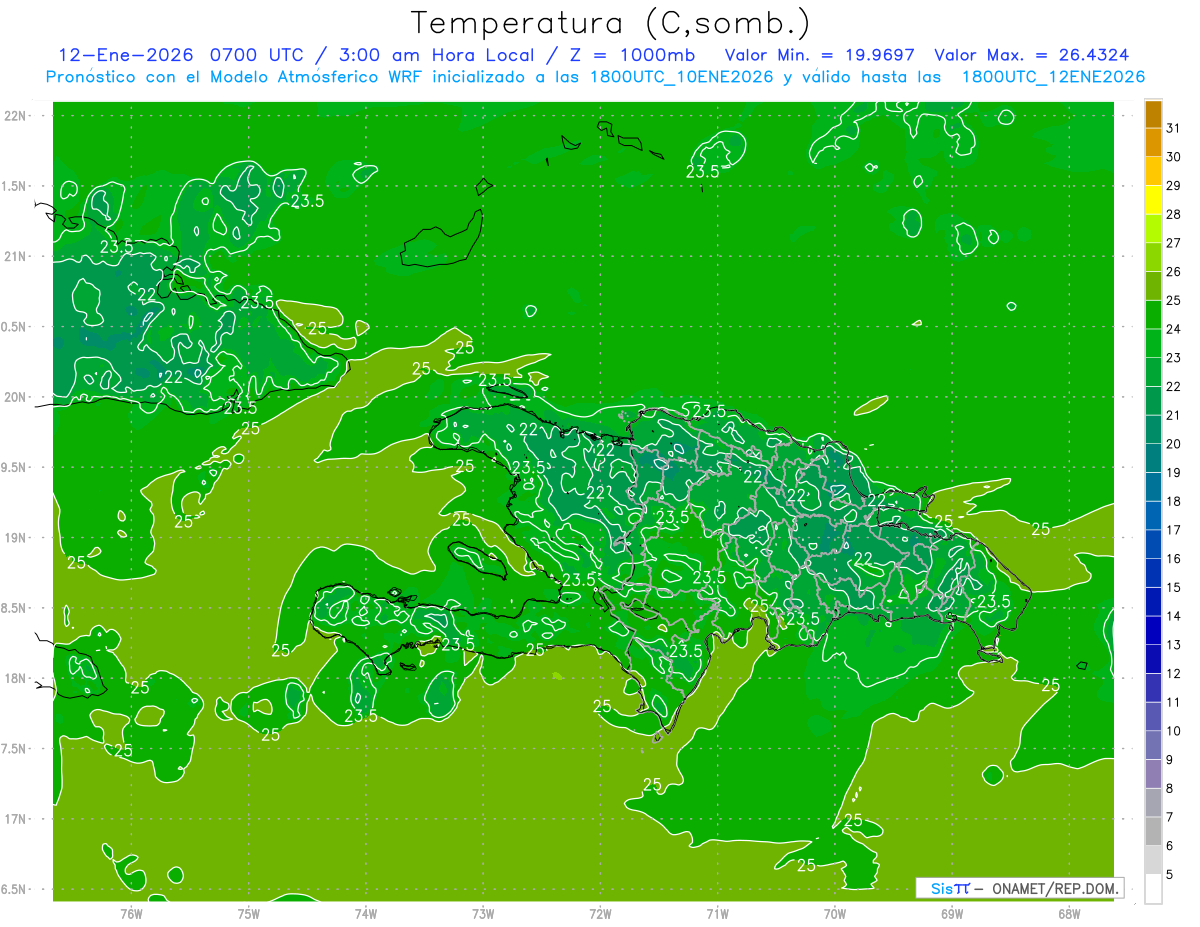Click the green 24–25 legend color band
Screen dimensions: 1200x927
[1153, 315]
